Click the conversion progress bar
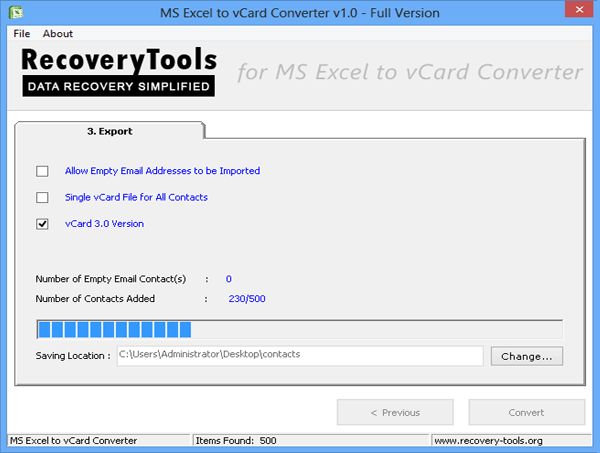Viewport: 600px width, 453px height. tap(300, 329)
